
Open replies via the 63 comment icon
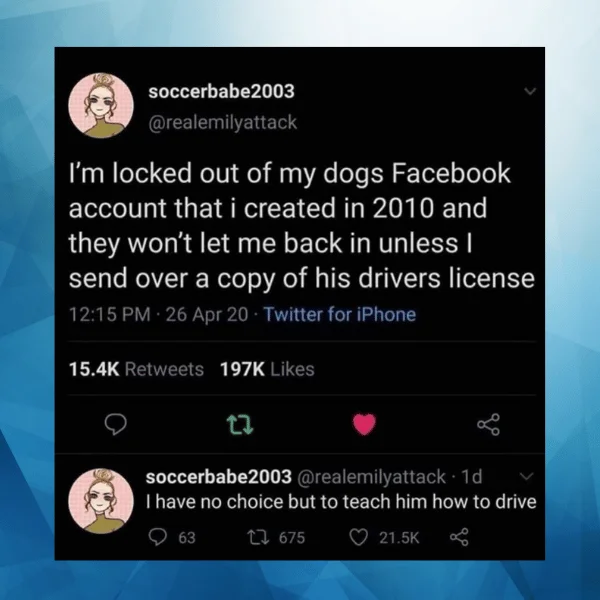coord(158,537)
